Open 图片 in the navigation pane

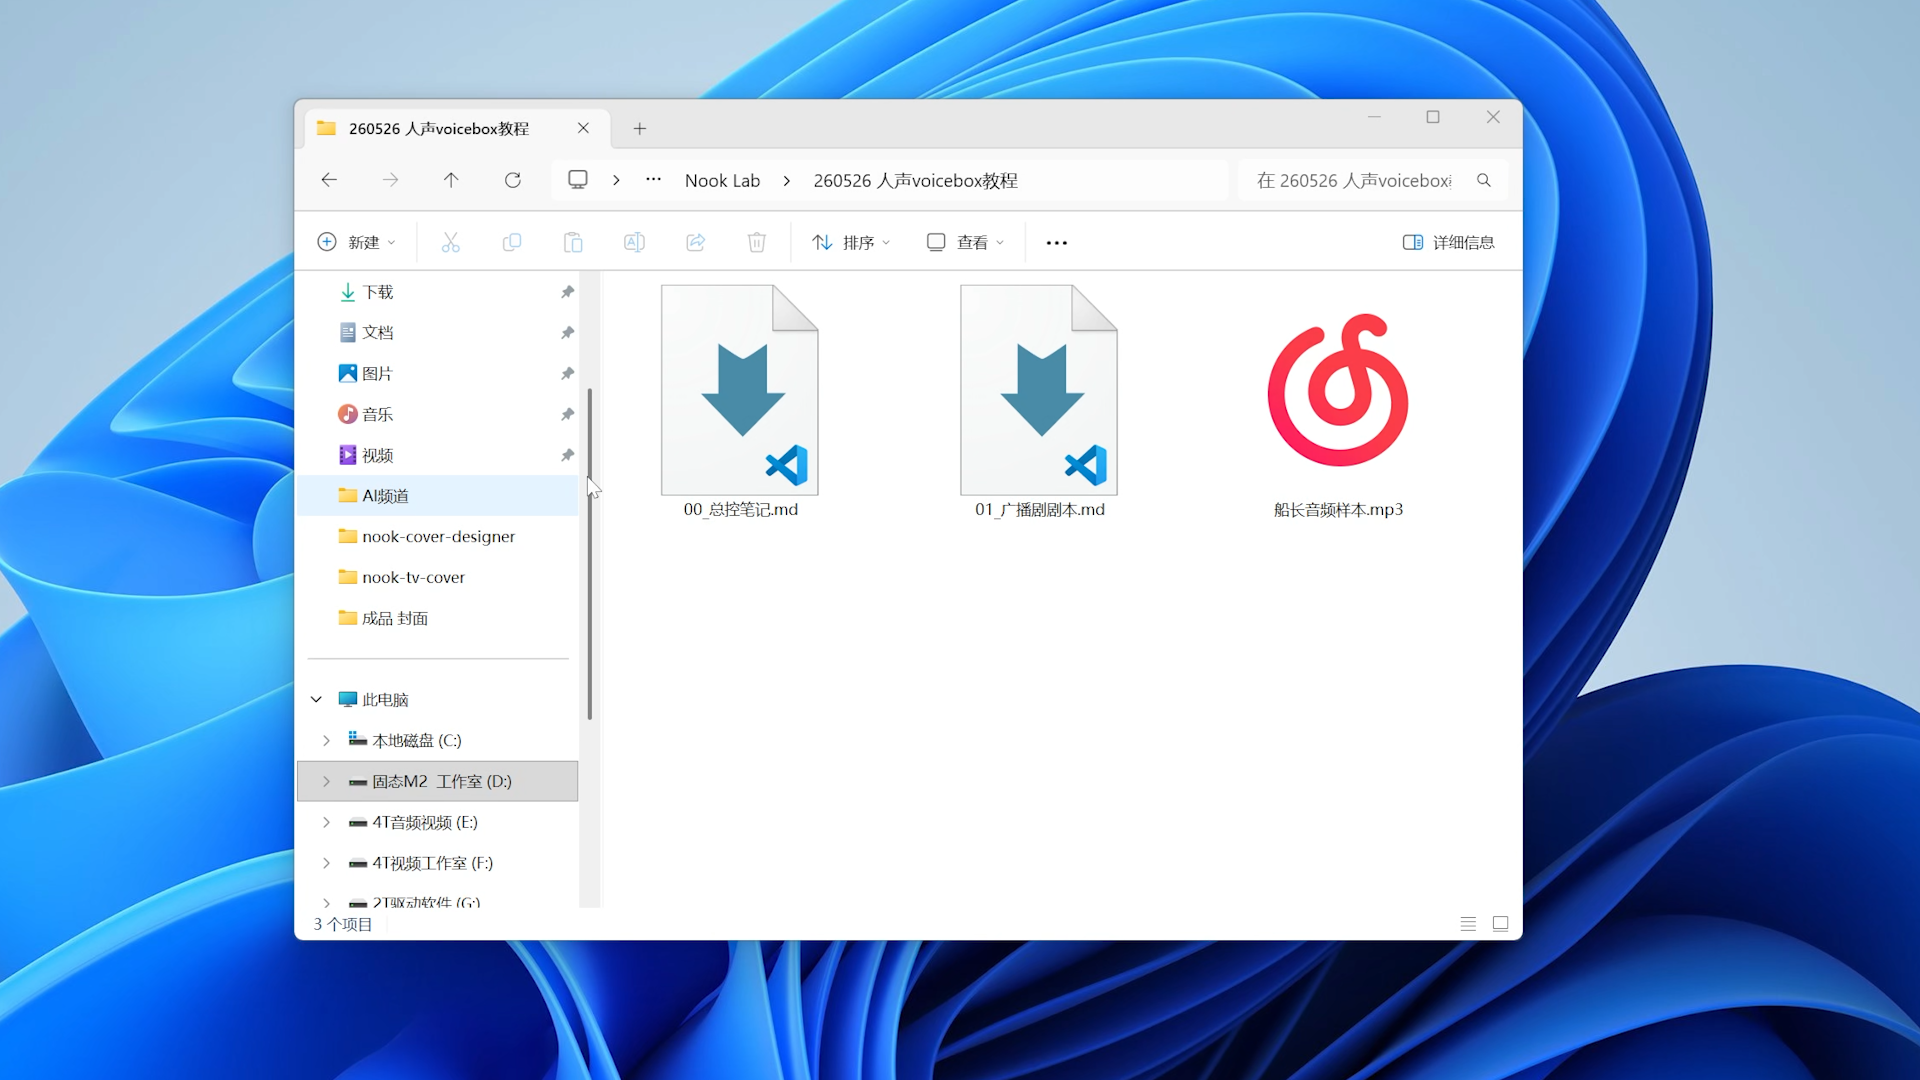click(x=438, y=374)
